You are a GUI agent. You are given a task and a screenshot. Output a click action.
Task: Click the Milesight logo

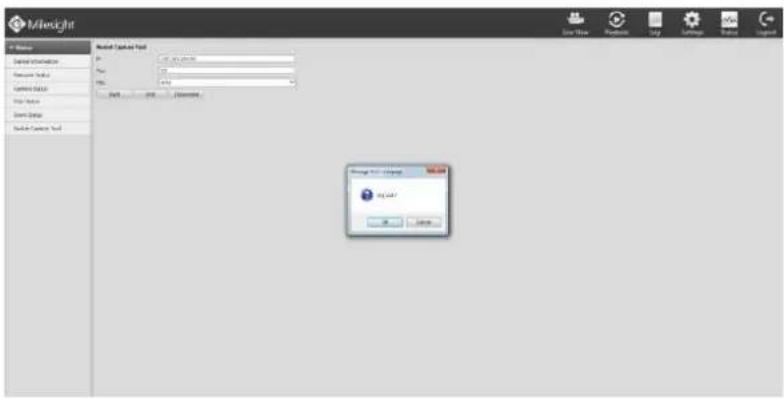(x=42, y=24)
